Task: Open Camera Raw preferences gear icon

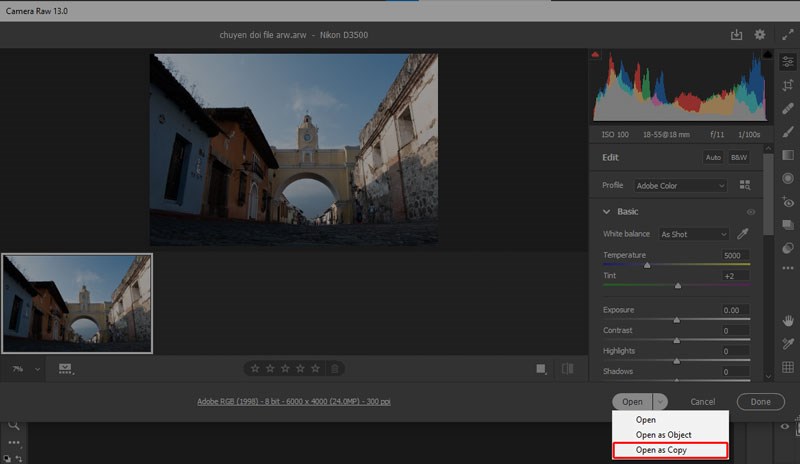Action: [760, 35]
